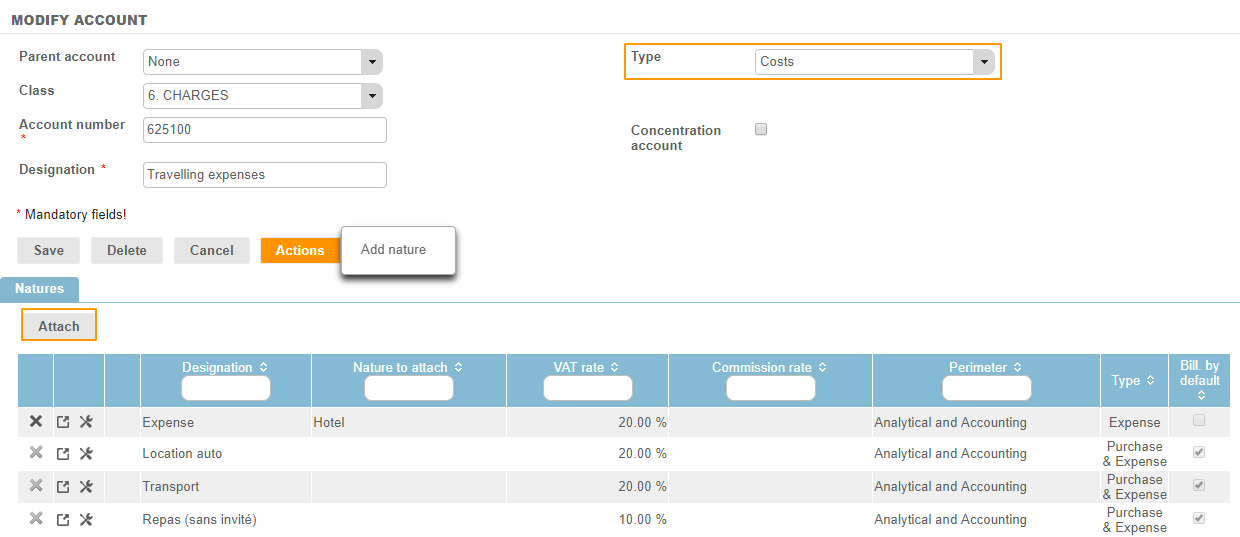Click the tools icon for Repas (sans invité)
This screenshot has width=1240, height=537.
(86, 520)
